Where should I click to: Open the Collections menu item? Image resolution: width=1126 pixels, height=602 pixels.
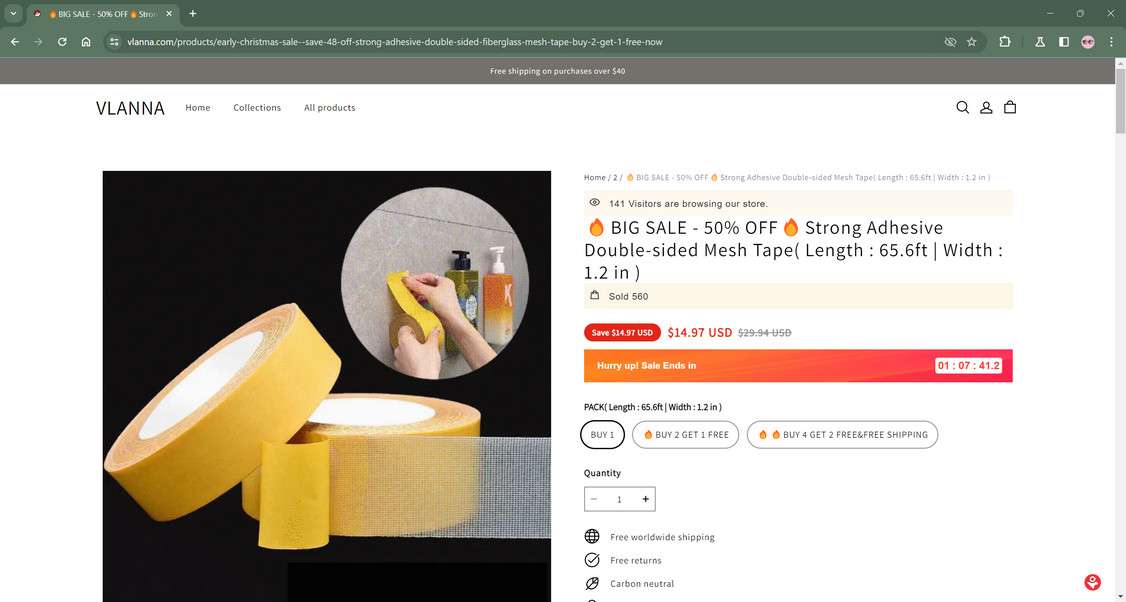(x=257, y=107)
